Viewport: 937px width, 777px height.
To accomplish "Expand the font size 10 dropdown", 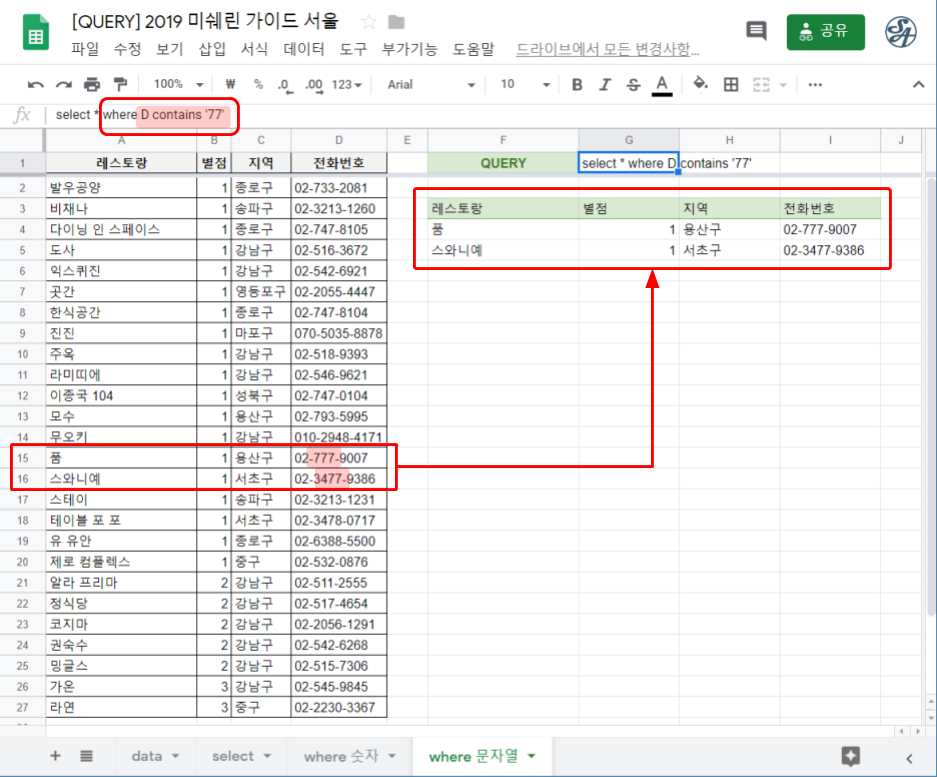I will pos(520,85).
